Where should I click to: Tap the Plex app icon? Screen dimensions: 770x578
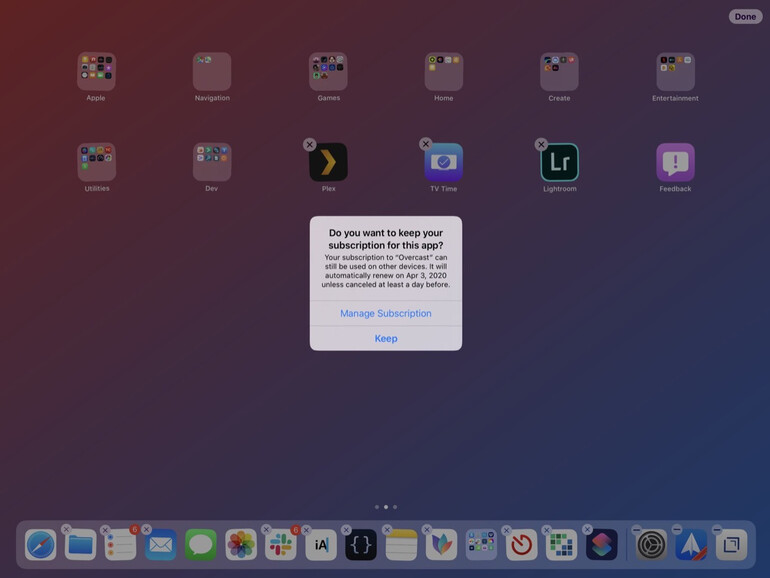coord(328,162)
